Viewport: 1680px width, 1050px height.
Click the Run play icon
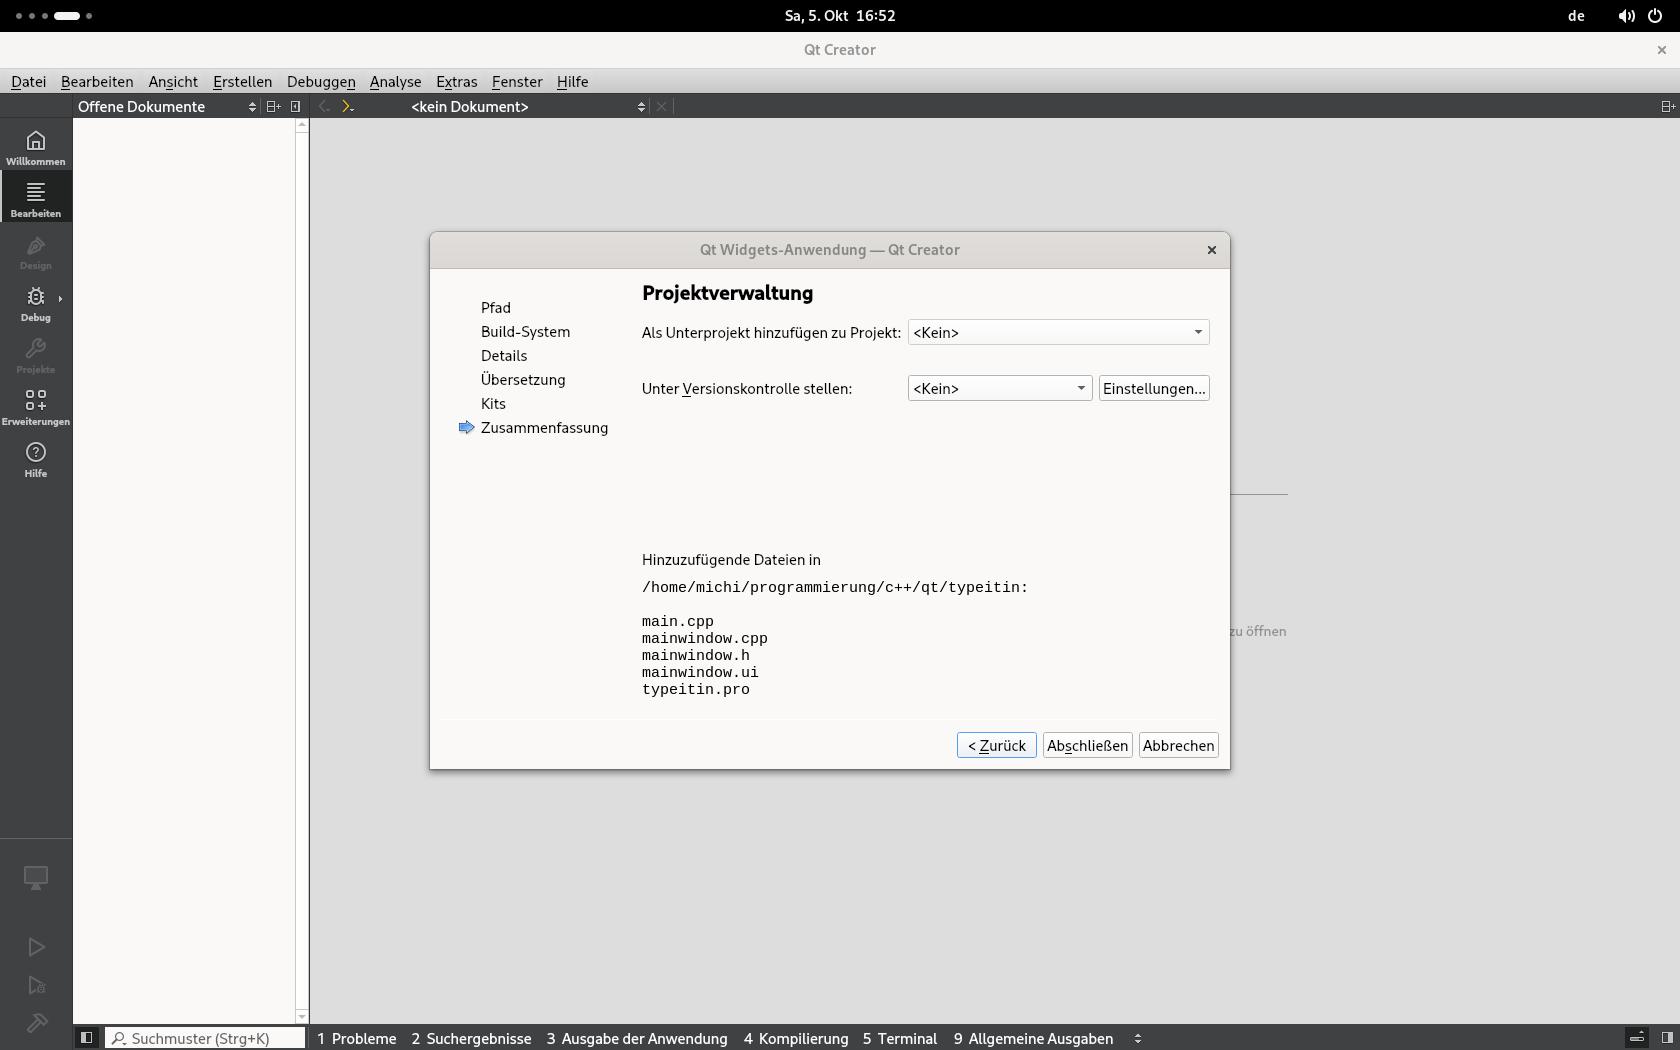point(36,947)
